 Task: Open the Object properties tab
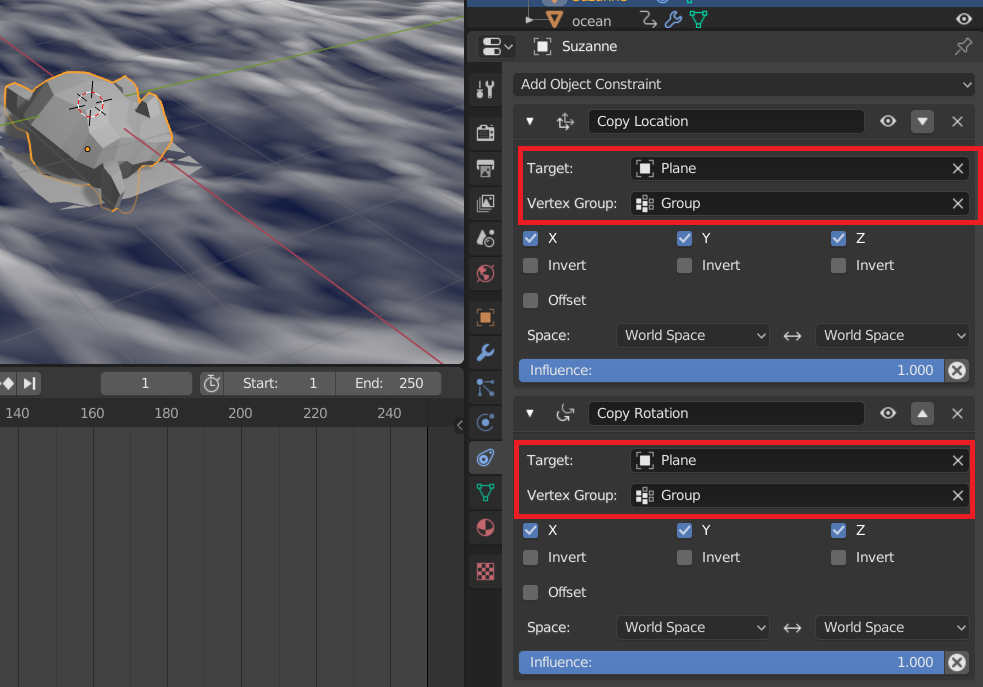485,317
